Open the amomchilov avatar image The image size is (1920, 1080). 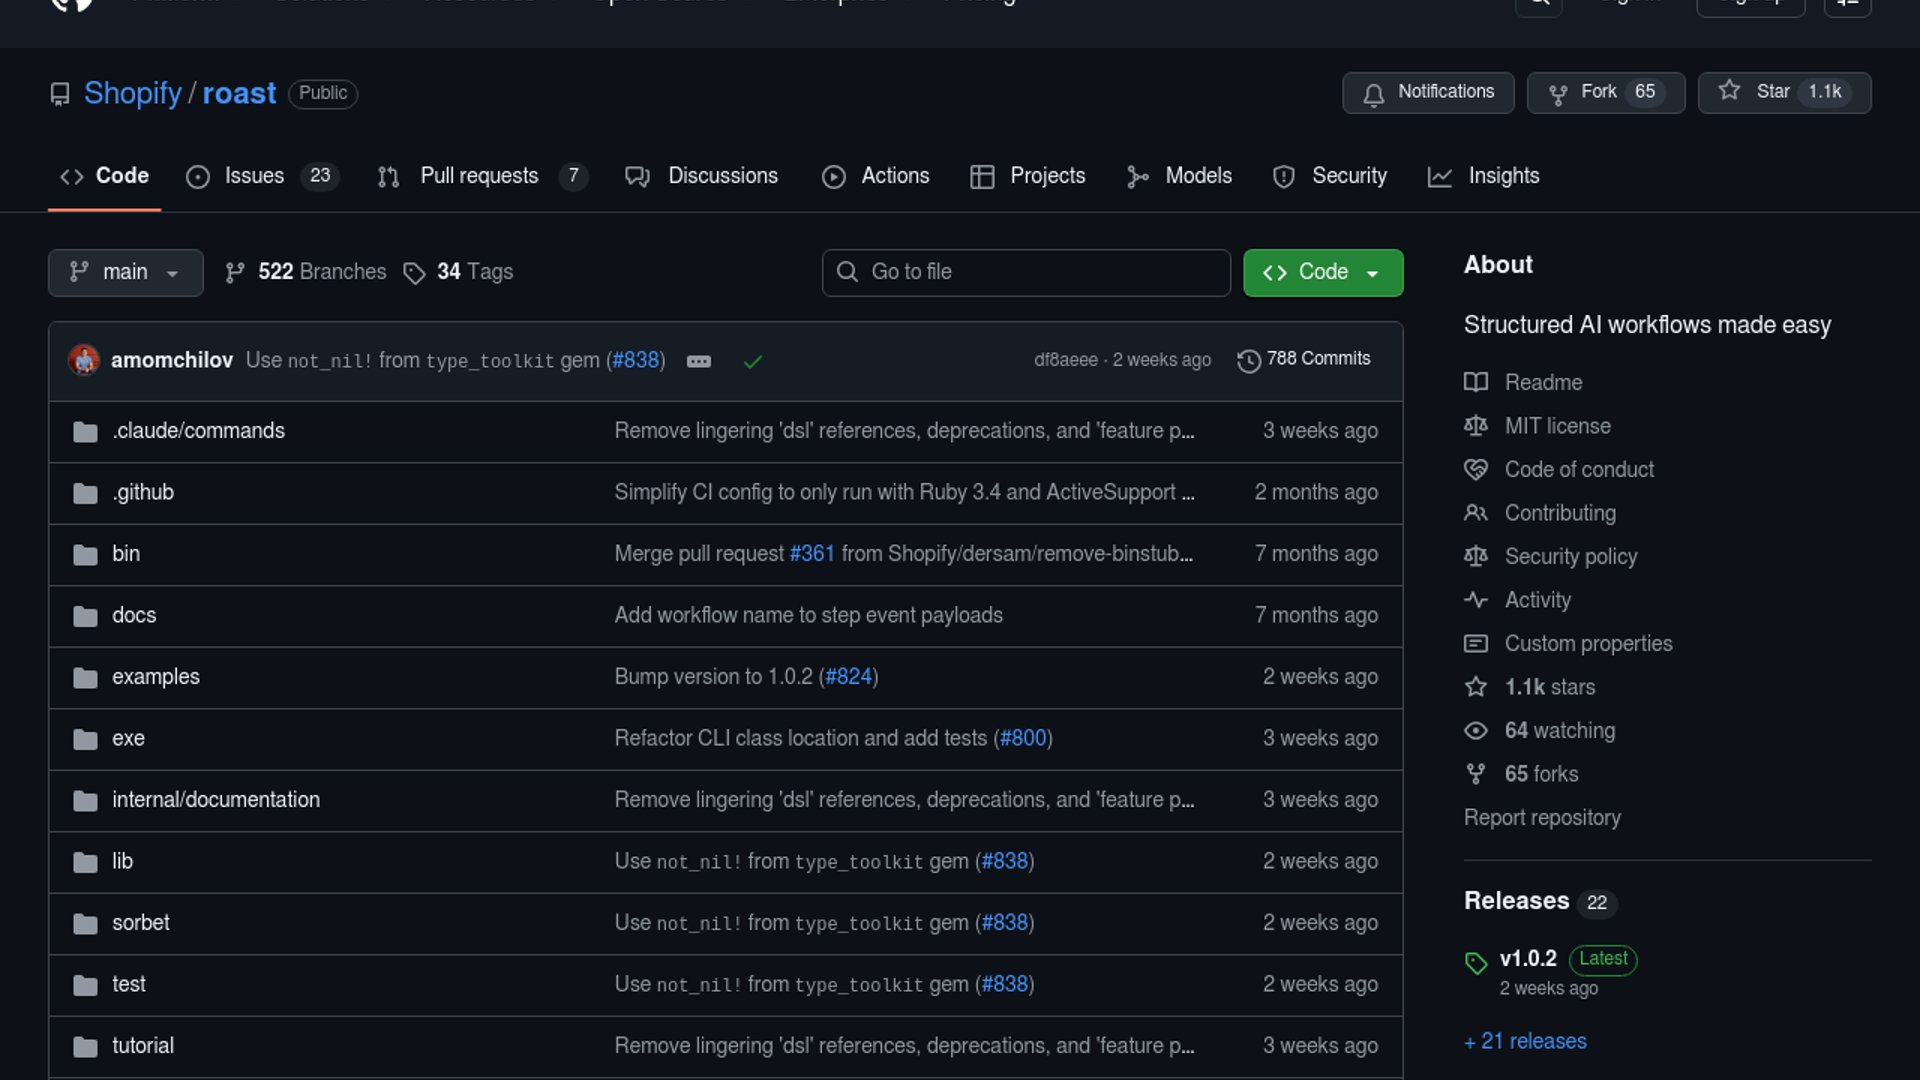(84, 360)
